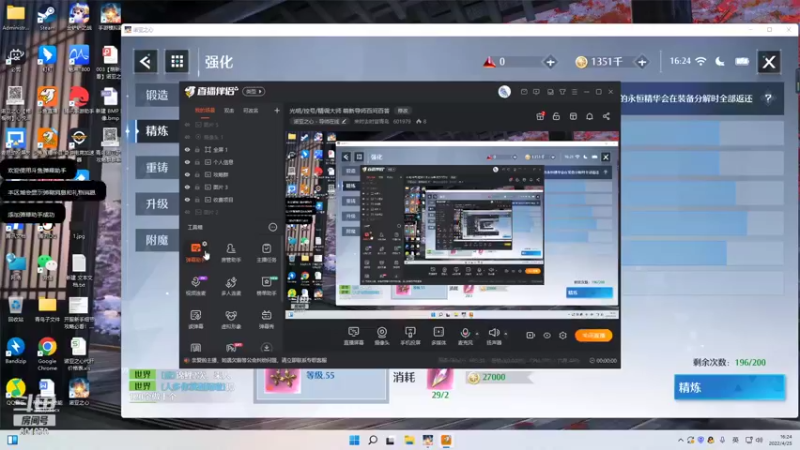The width and height of the screenshot is (800, 450).
Task: Open the 房管助手 room manager tool
Action: (x=231, y=252)
